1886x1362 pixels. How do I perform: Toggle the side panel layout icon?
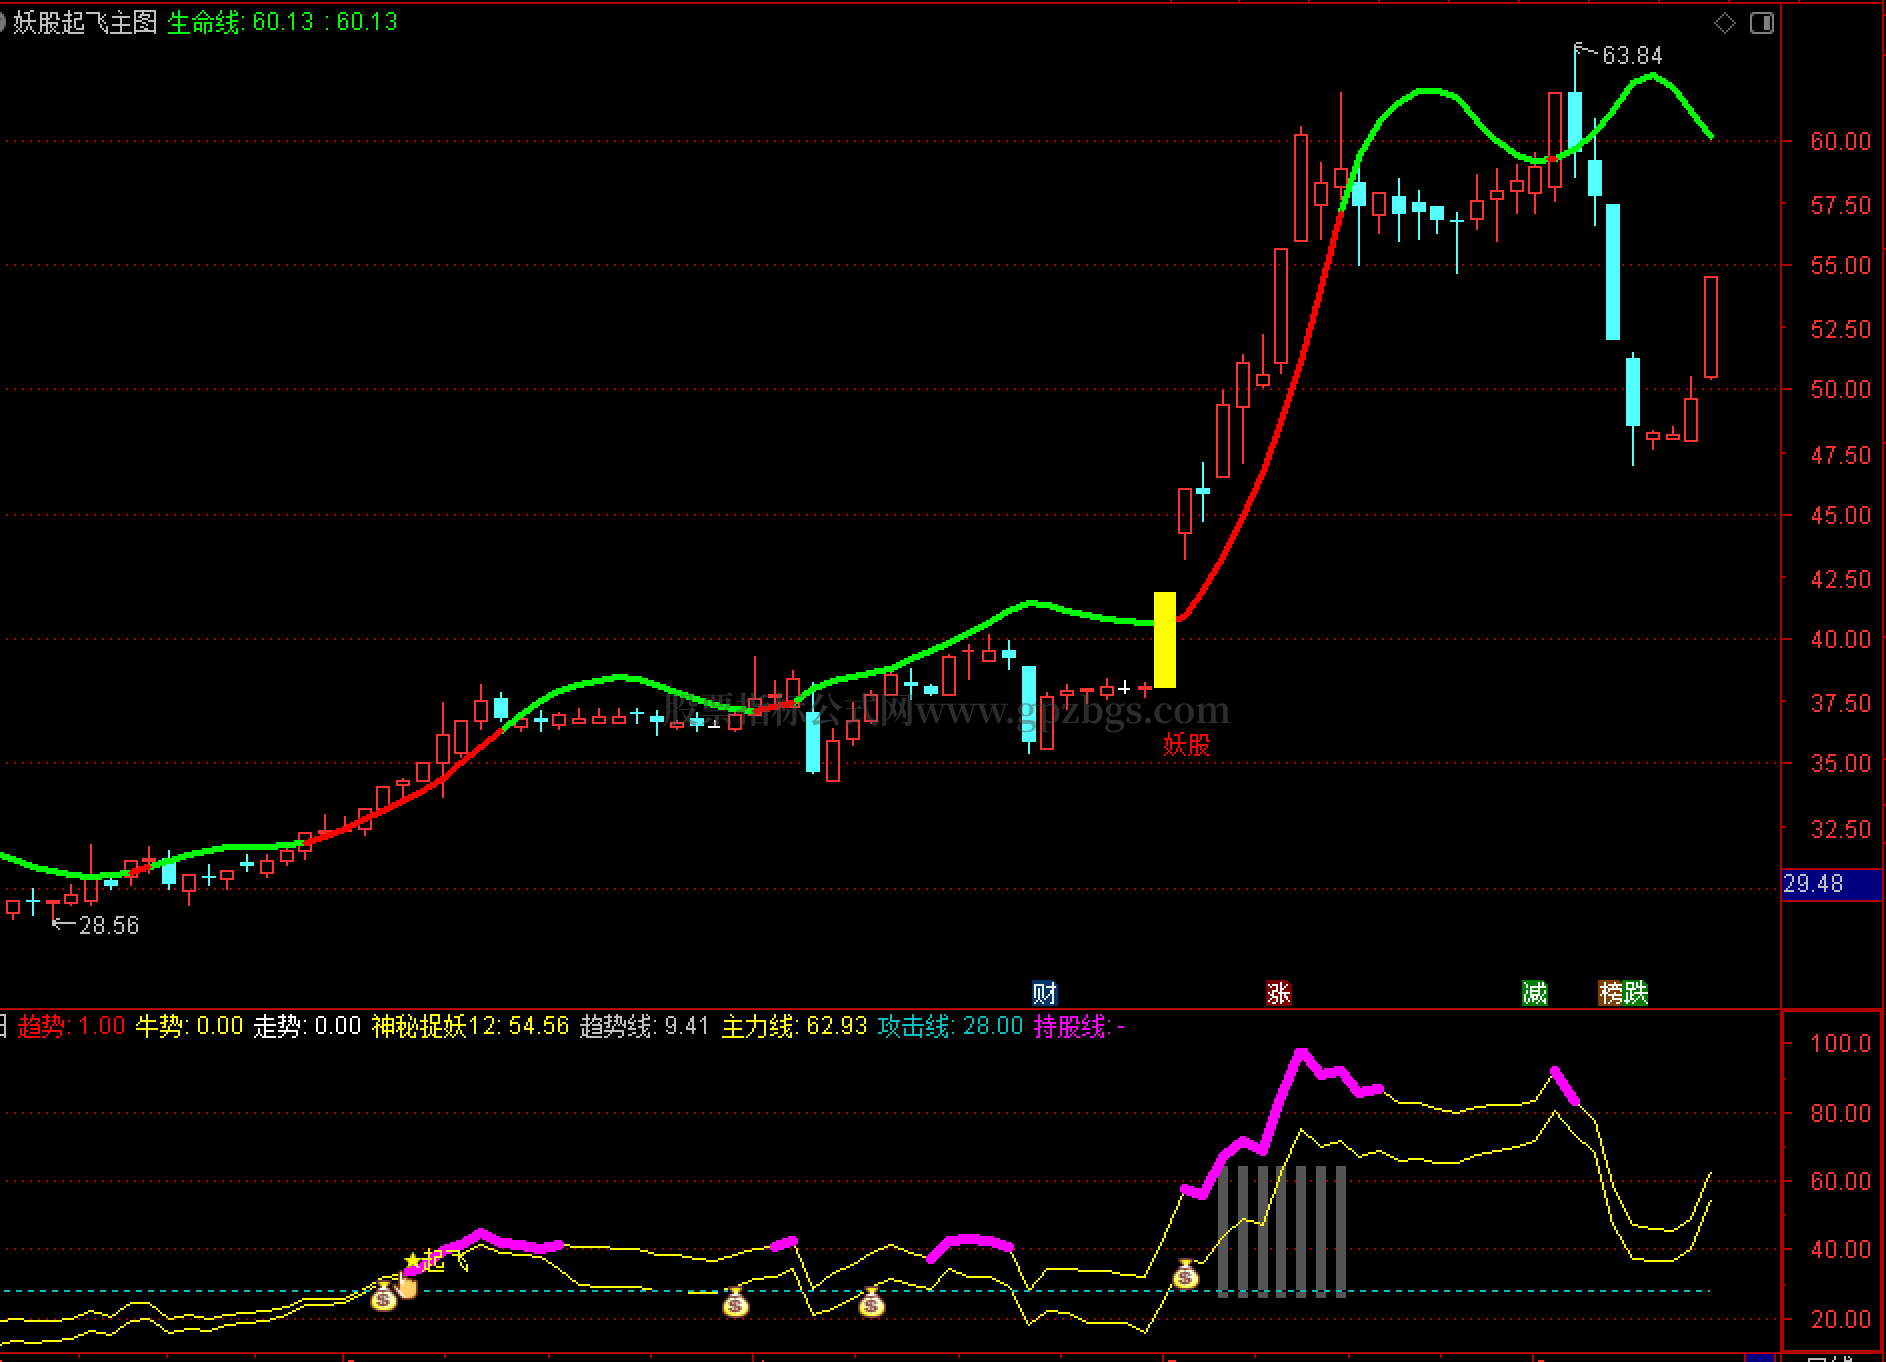pos(1762,22)
